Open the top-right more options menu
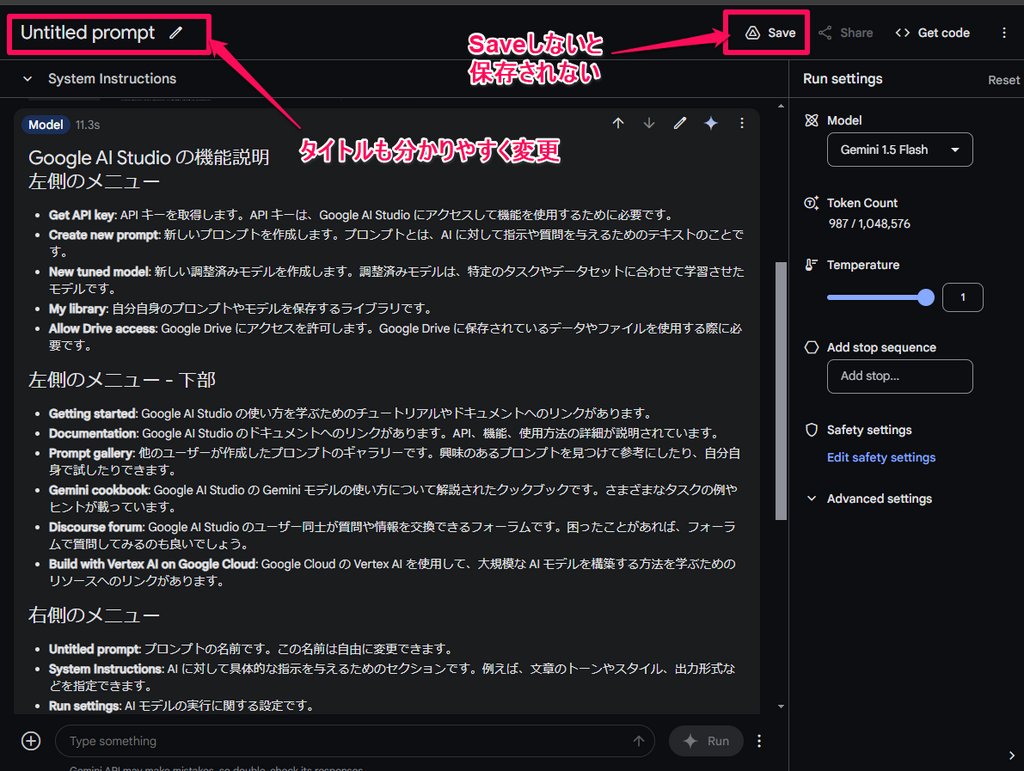This screenshot has height=771, width=1024. pyautogui.click(x=1004, y=33)
